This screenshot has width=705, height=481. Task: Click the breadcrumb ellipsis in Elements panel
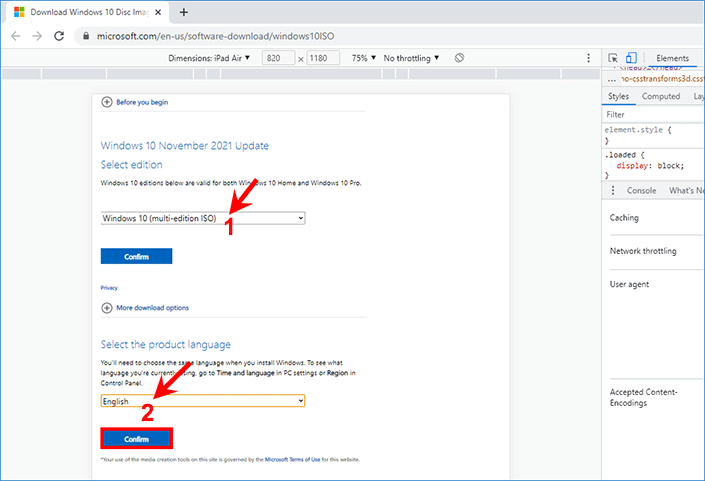pyautogui.click(x=611, y=80)
